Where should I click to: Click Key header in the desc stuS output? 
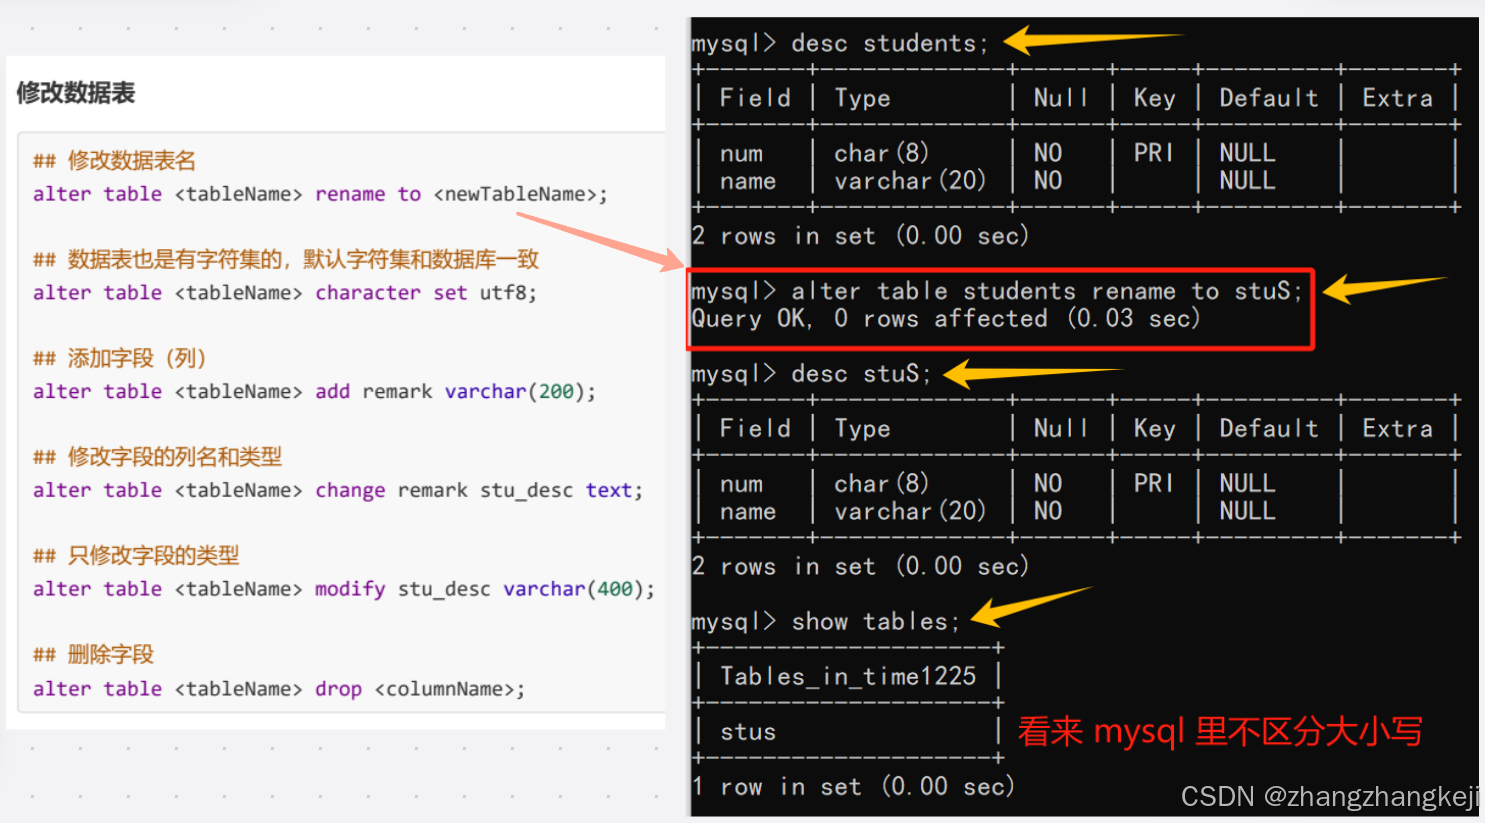point(1154,428)
